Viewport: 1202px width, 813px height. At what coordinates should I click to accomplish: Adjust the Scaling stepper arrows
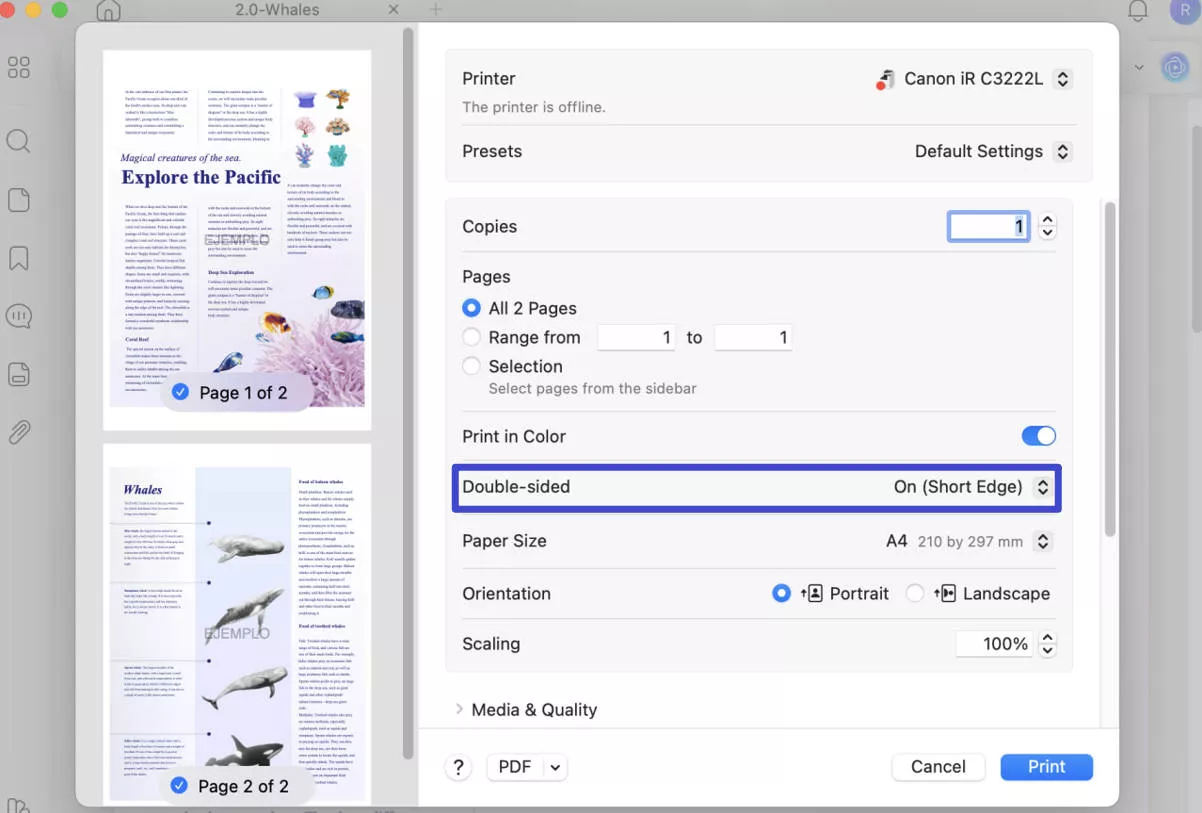click(x=1047, y=643)
